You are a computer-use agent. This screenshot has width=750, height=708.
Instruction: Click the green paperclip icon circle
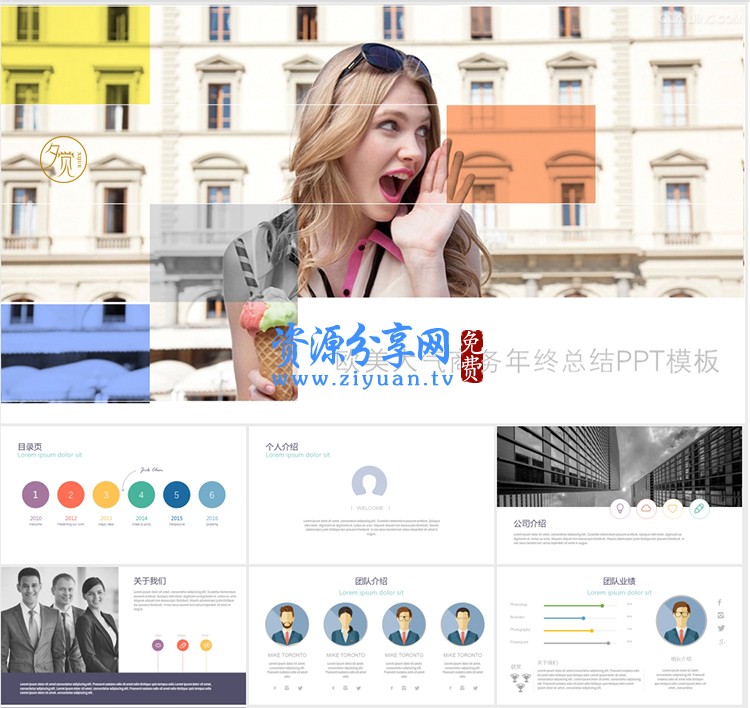tap(699, 508)
